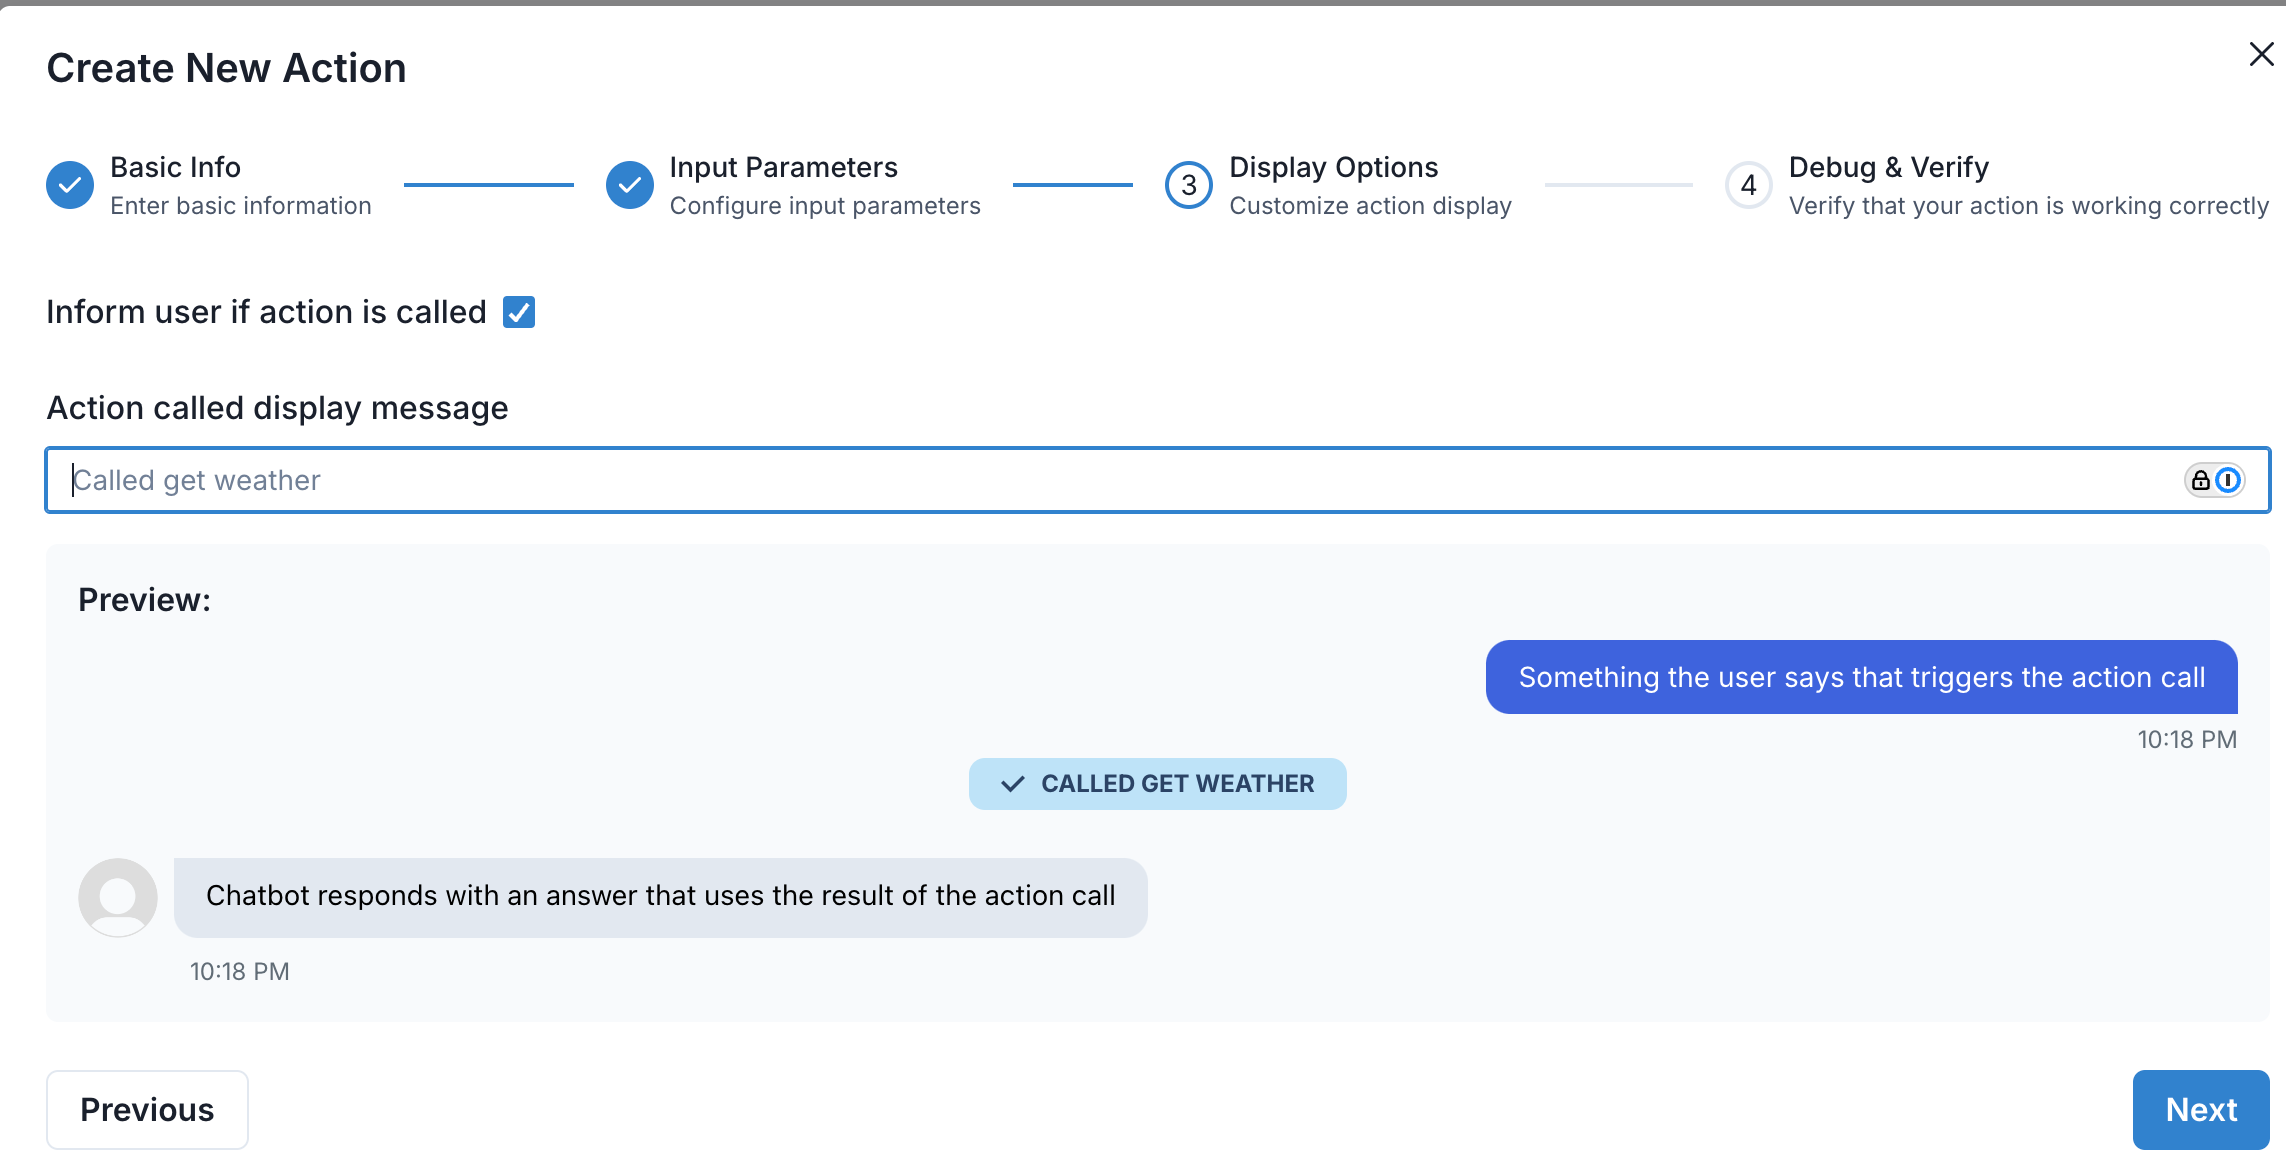Click the Input Parameters completed checkmark icon

630,185
